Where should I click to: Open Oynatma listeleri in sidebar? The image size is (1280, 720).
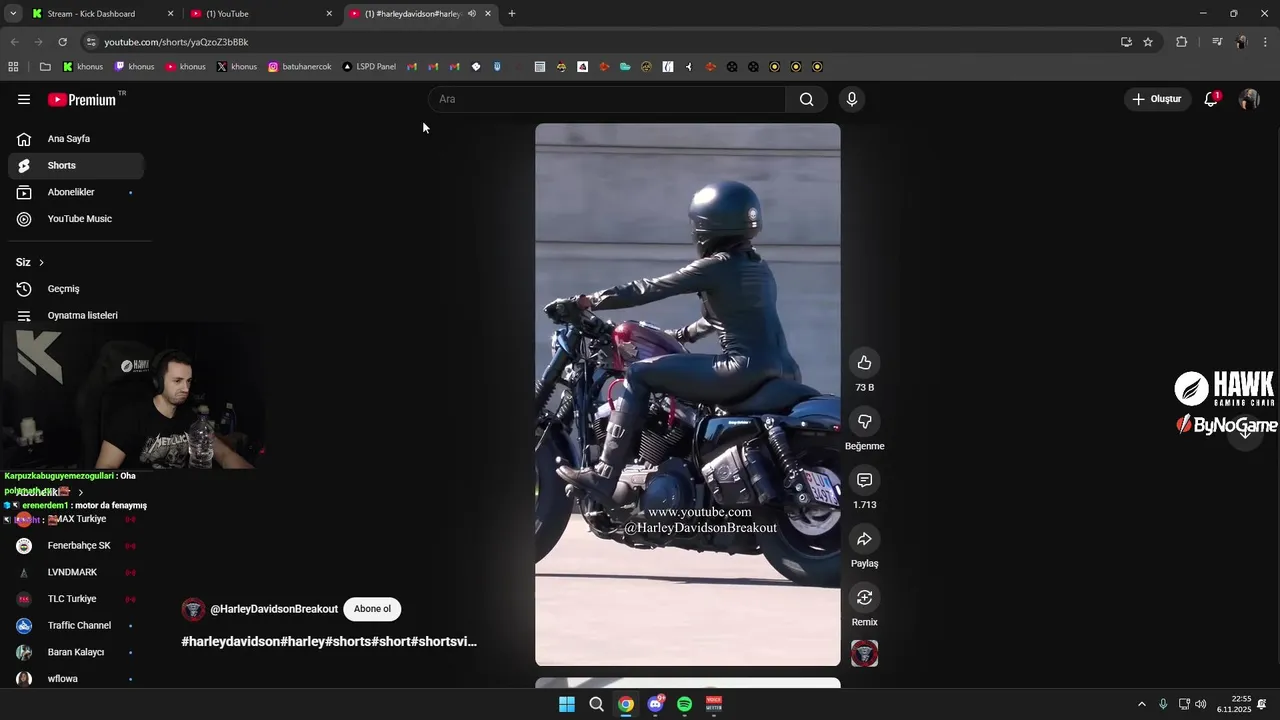pos(76,315)
